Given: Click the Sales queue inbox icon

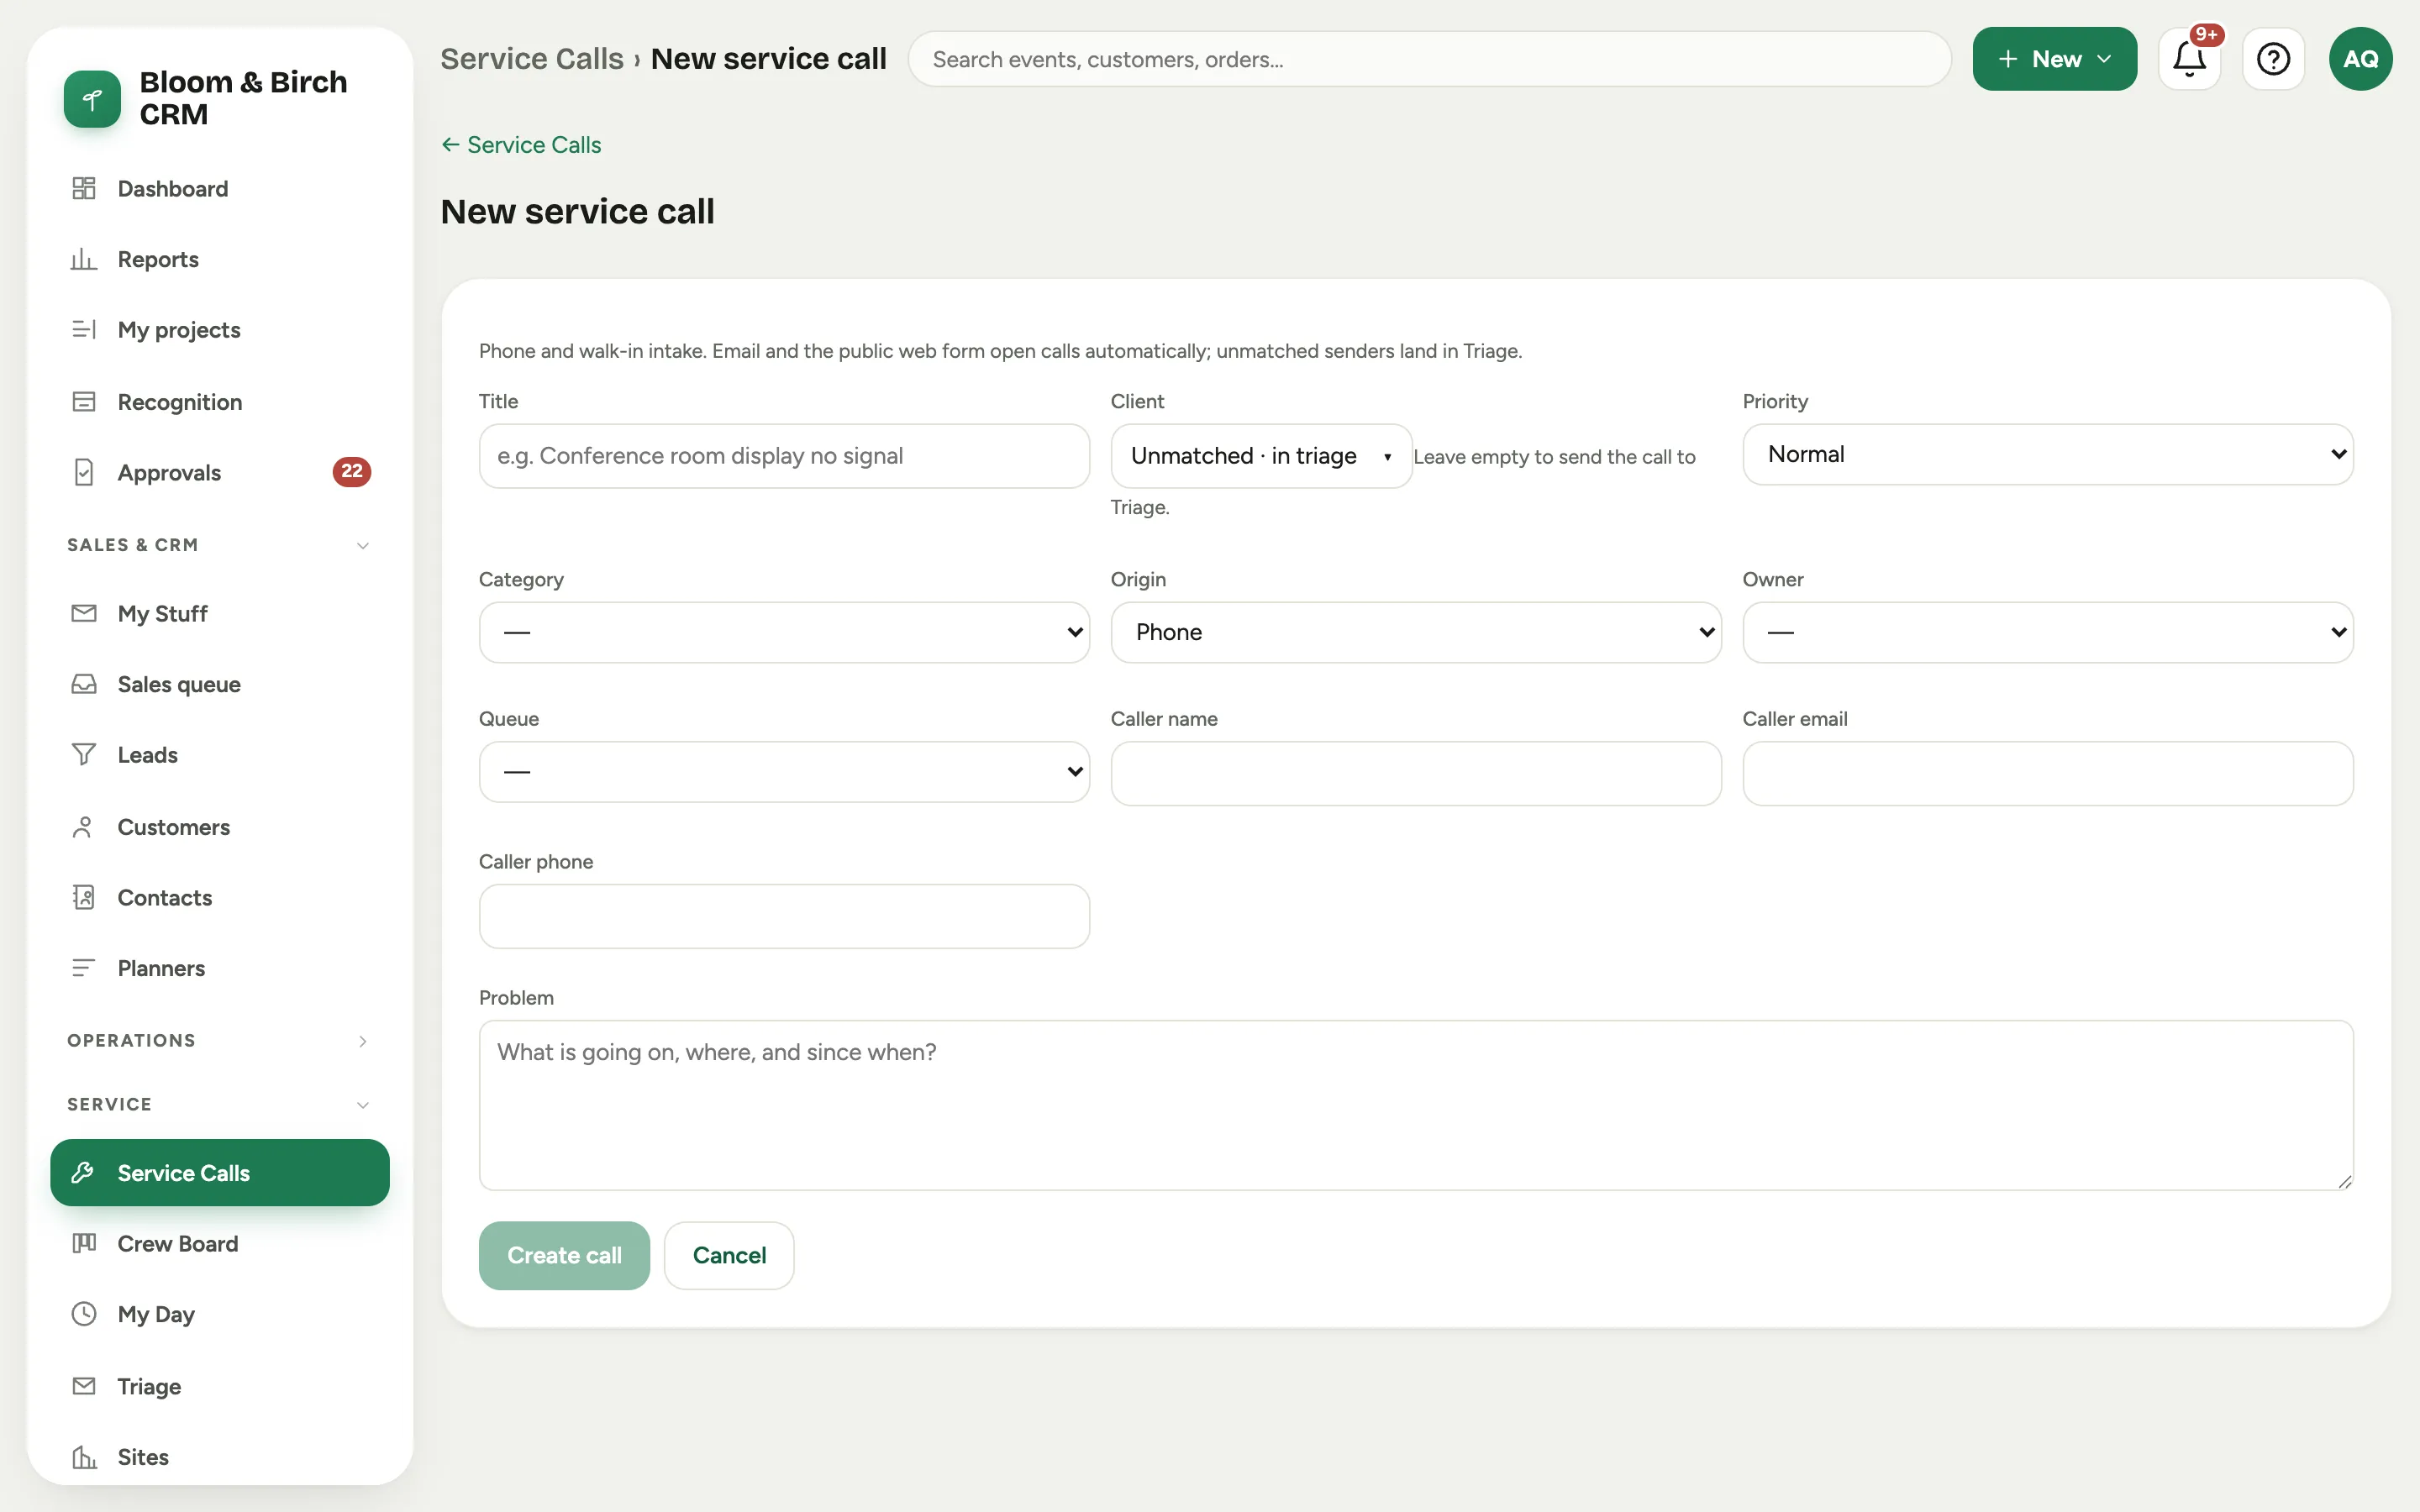Looking at the screenshot, I should 84,684.
